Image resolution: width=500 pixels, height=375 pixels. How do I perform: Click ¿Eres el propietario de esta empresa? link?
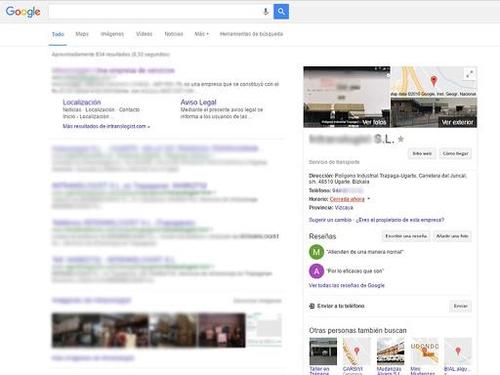coord(400,220)
